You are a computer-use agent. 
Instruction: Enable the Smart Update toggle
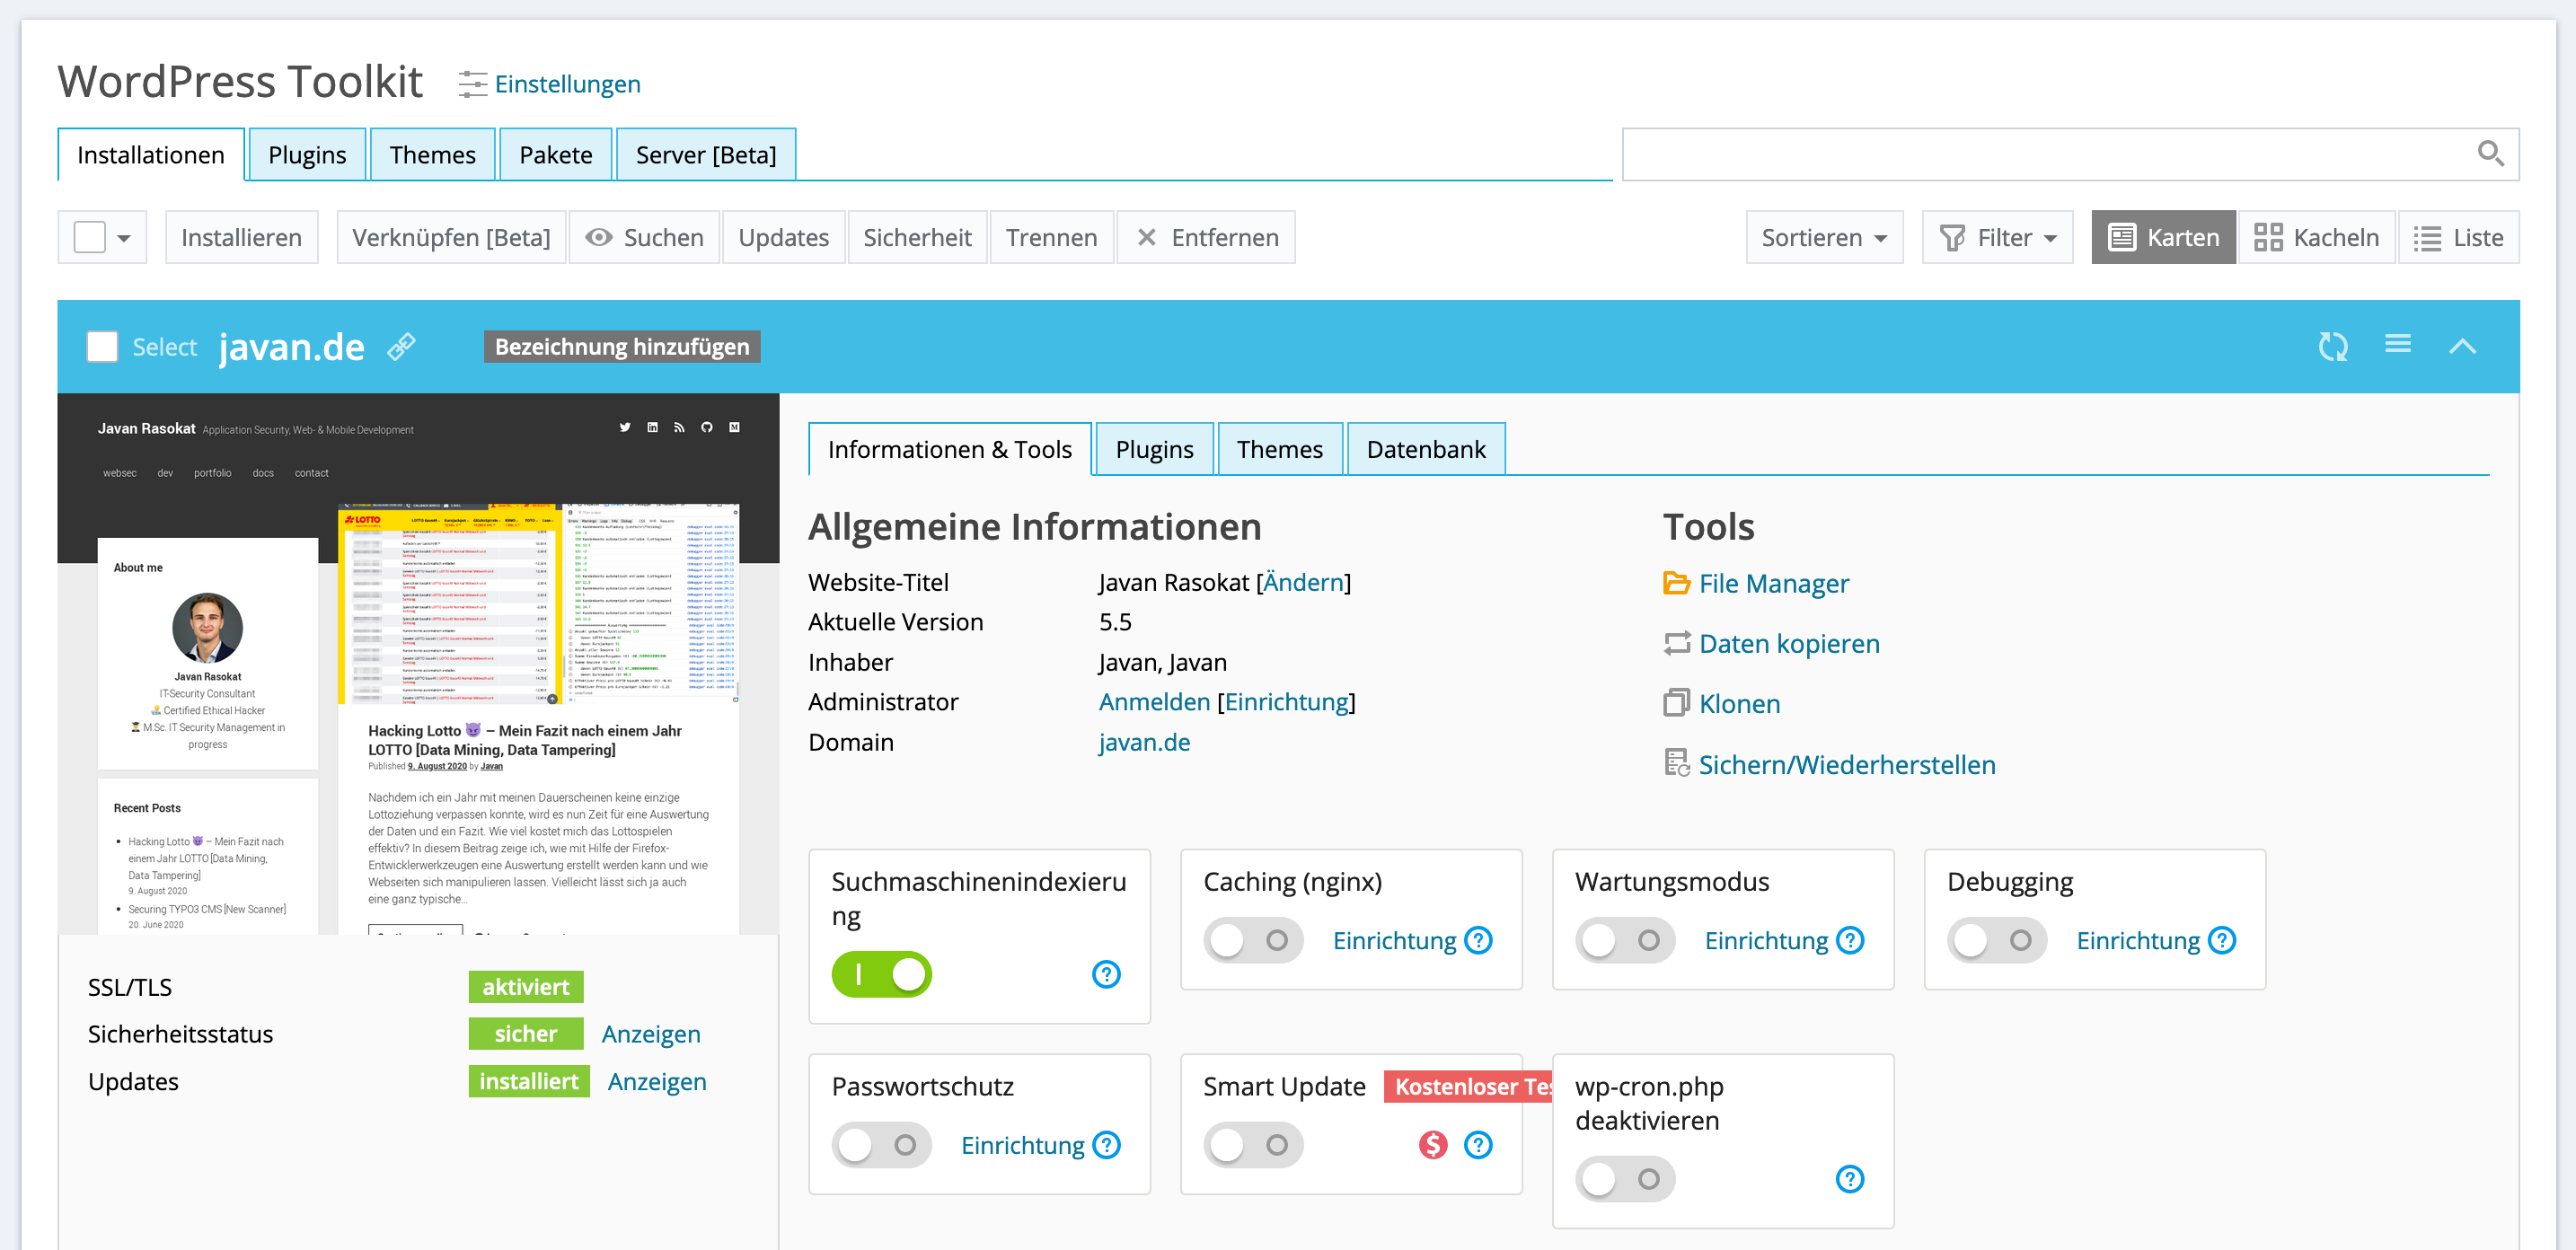tap(1253, 1145)
